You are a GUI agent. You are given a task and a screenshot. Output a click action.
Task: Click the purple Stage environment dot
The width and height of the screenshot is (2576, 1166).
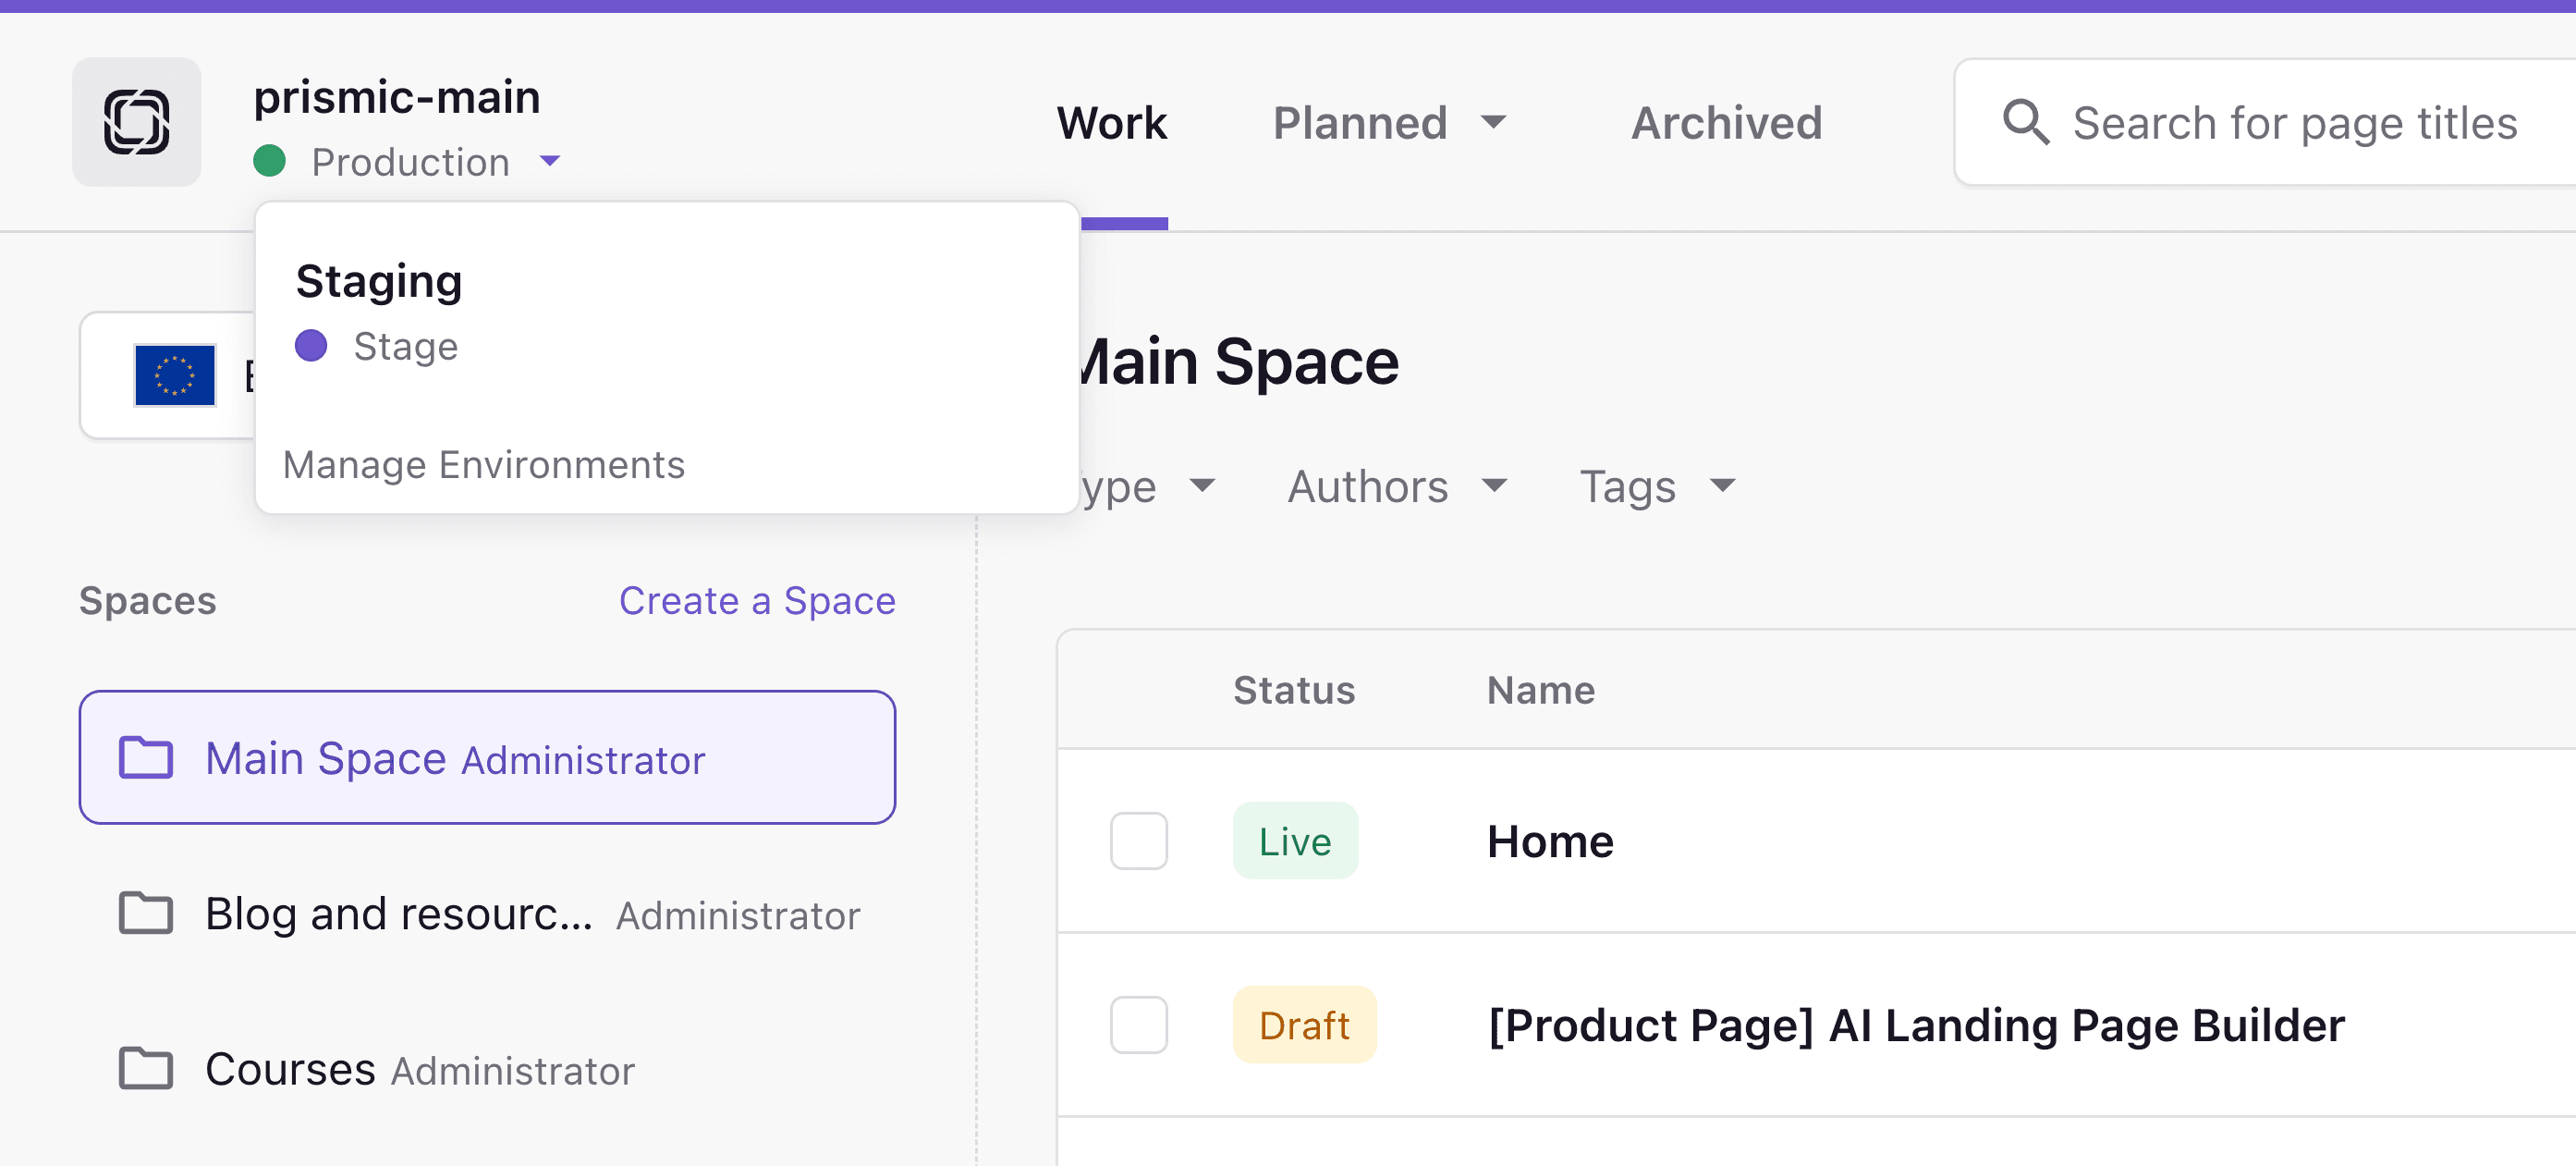(312, 345)
